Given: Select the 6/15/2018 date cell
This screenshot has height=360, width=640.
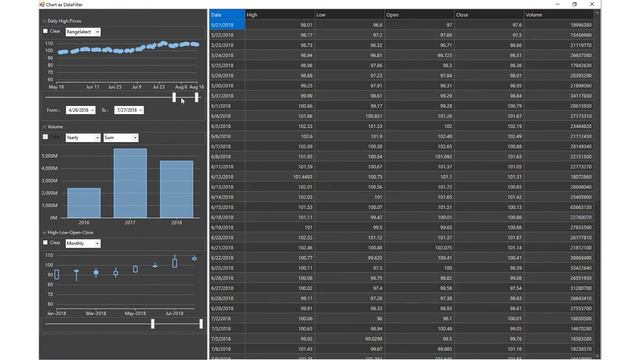Looking at the screenshot, I should pyautogui.click(x=227, y=207).
